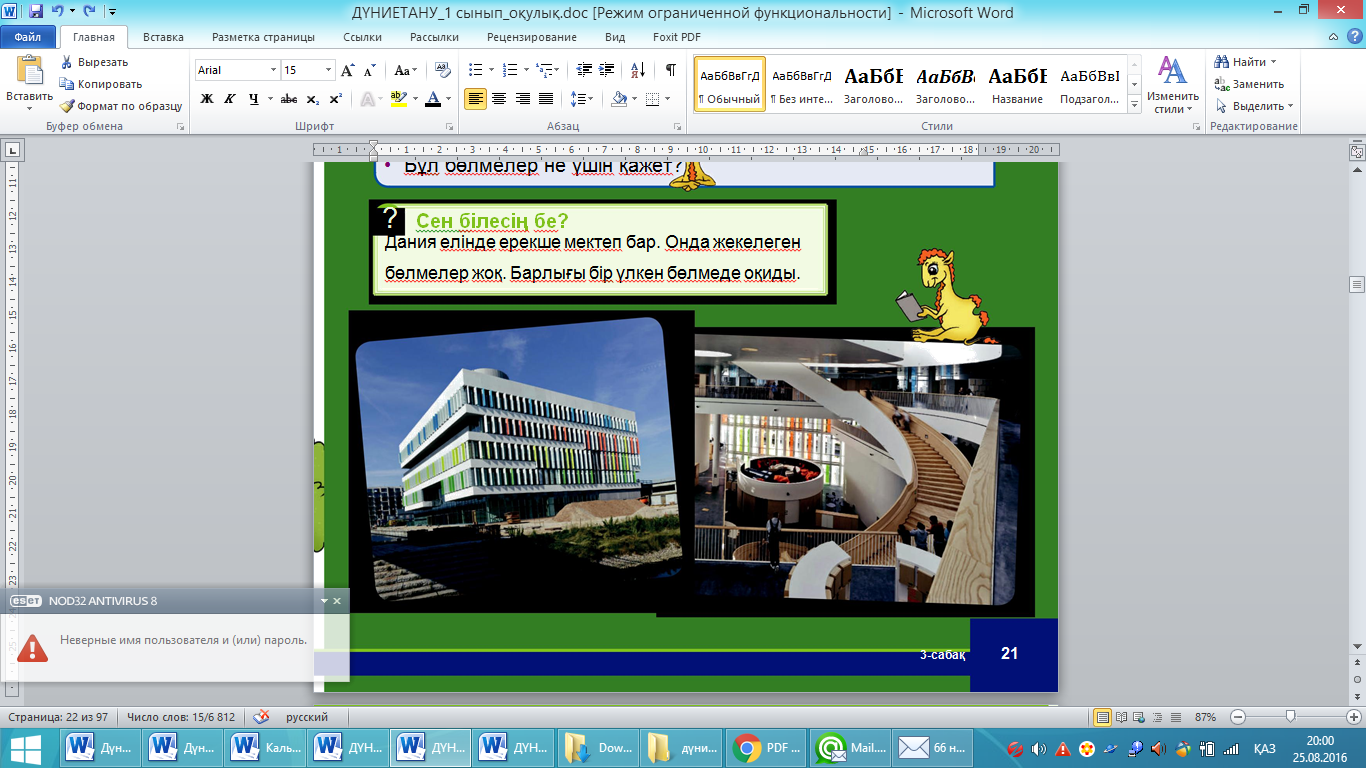Redo the last action
This screenshot has height=768, width=1366.
tap(87, 12)
